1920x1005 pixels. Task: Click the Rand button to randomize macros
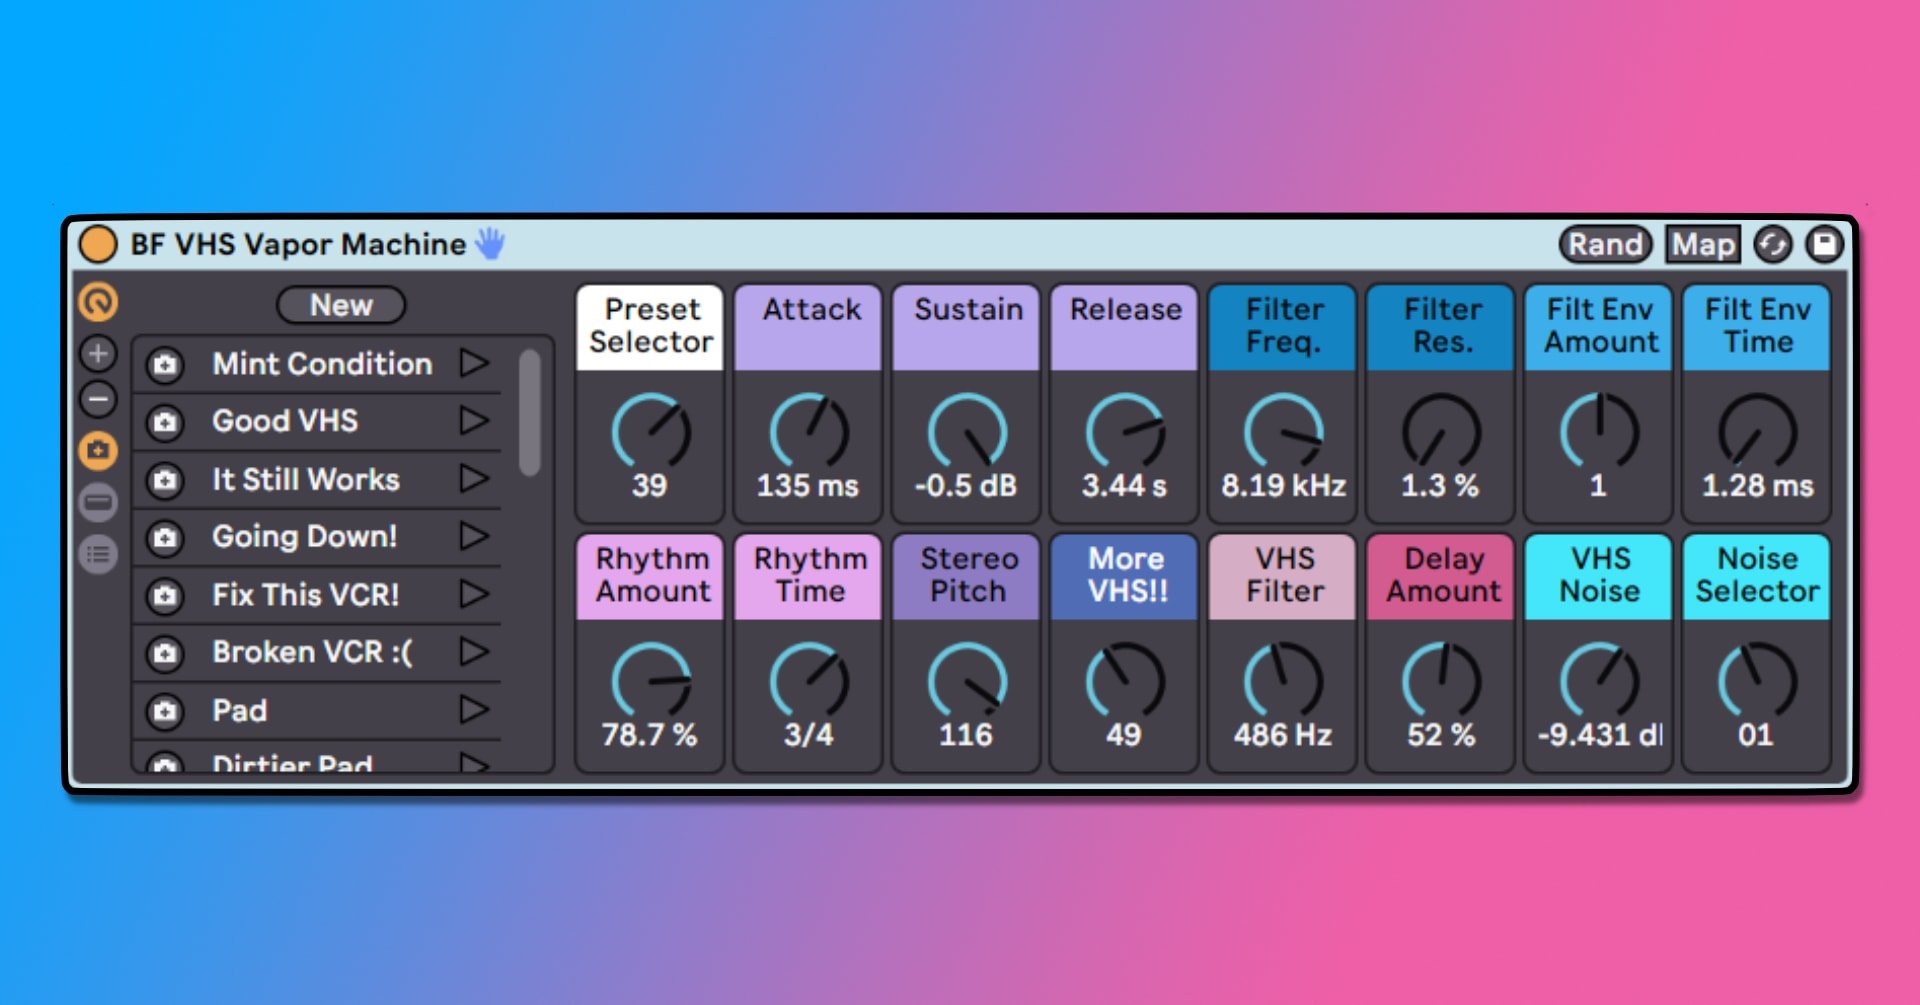[x=1605, y=244]
